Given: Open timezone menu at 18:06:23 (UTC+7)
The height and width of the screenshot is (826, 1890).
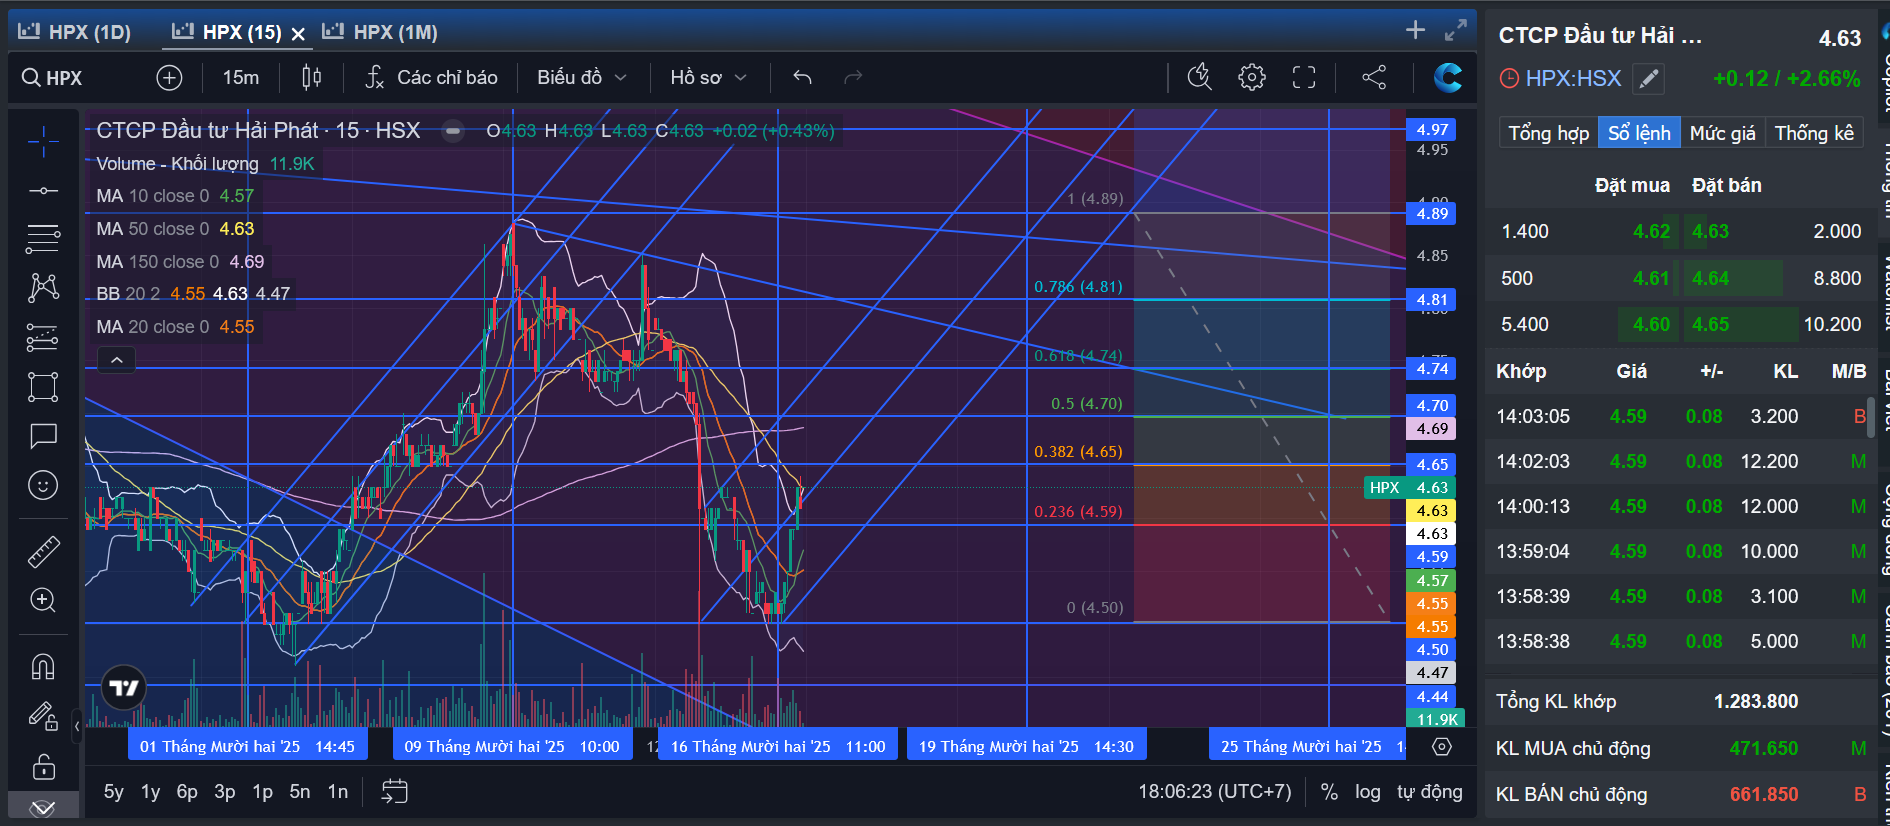Looking at the screenshot, I should [x=1215, y=792].
